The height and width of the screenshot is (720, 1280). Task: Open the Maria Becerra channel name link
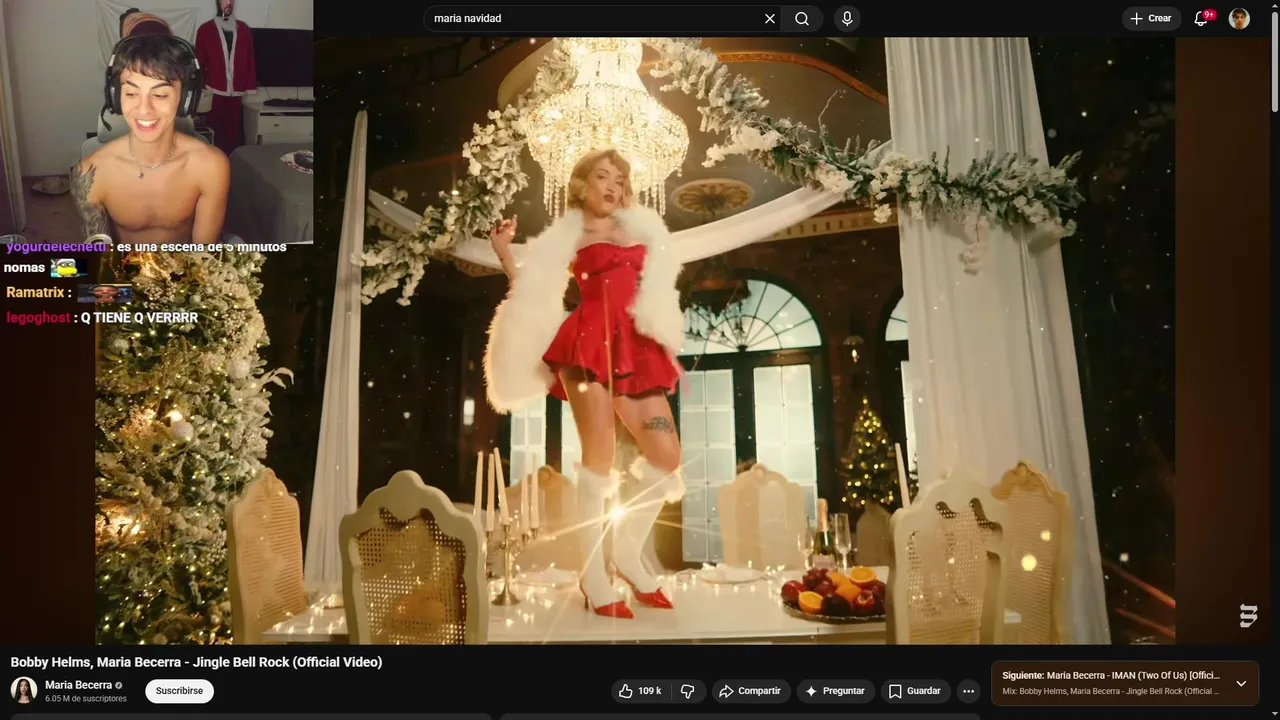(x=79, y=685)
